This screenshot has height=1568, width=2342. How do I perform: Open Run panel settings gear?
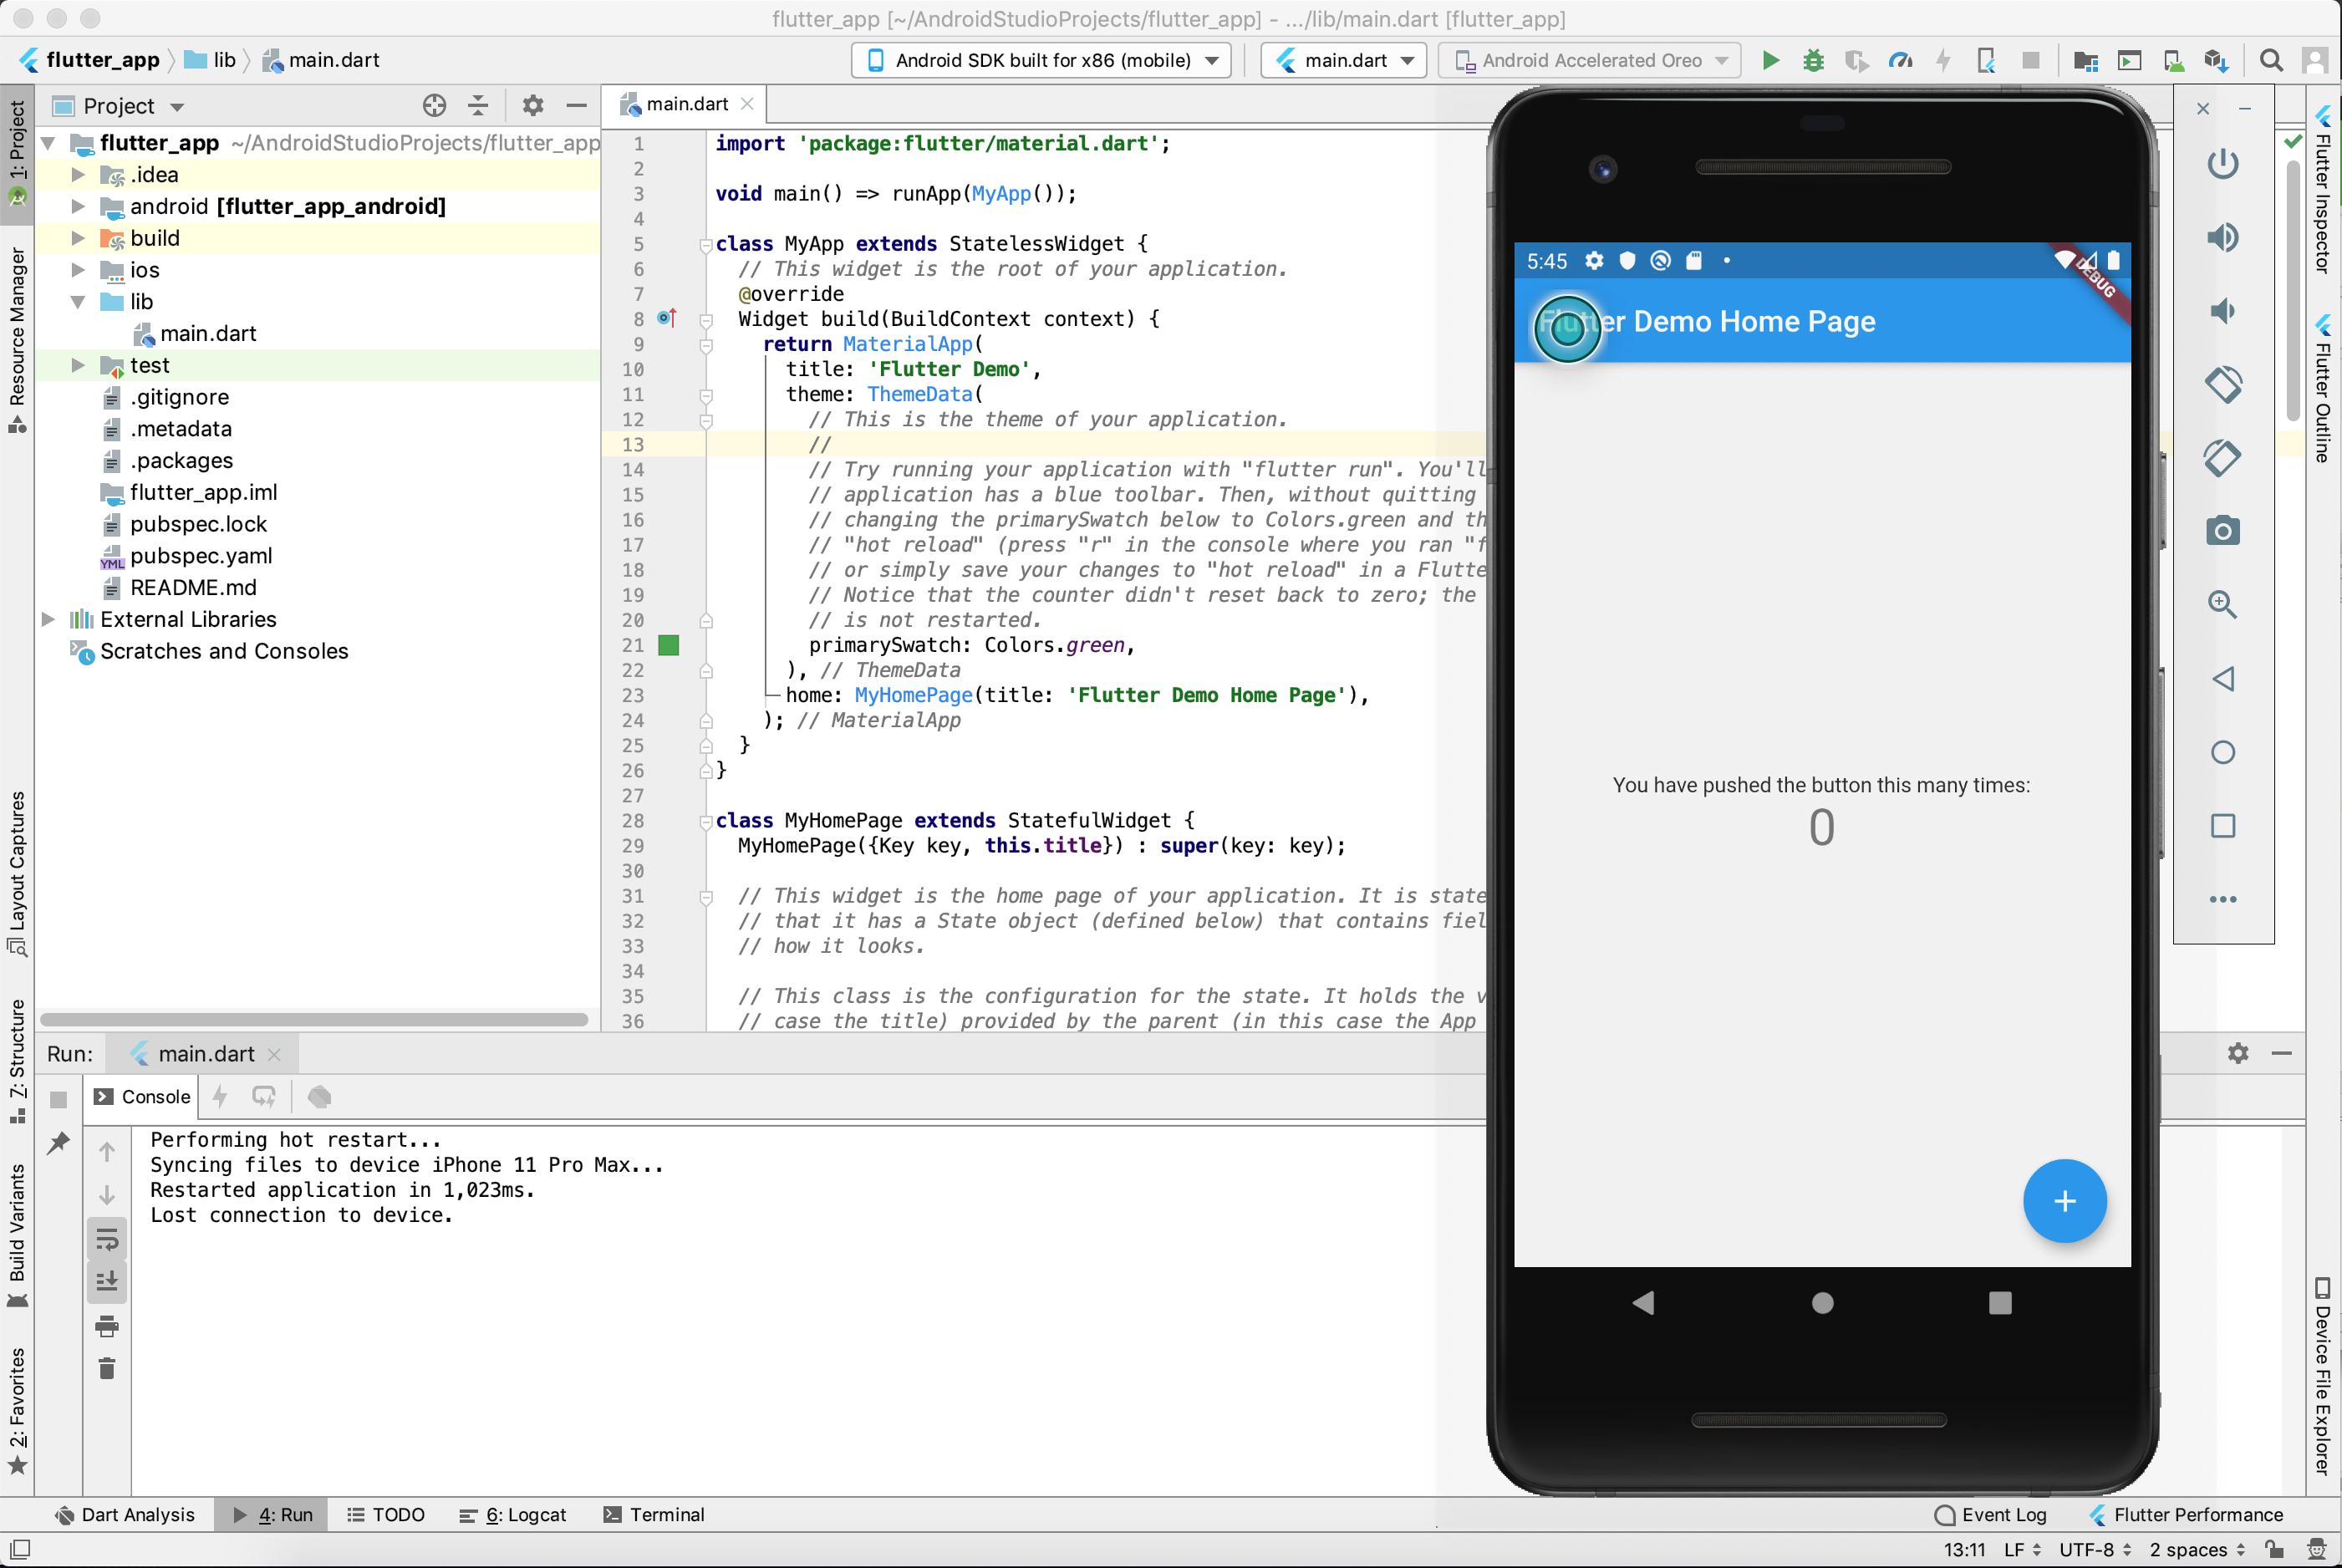click(x=2238, y=1053)
